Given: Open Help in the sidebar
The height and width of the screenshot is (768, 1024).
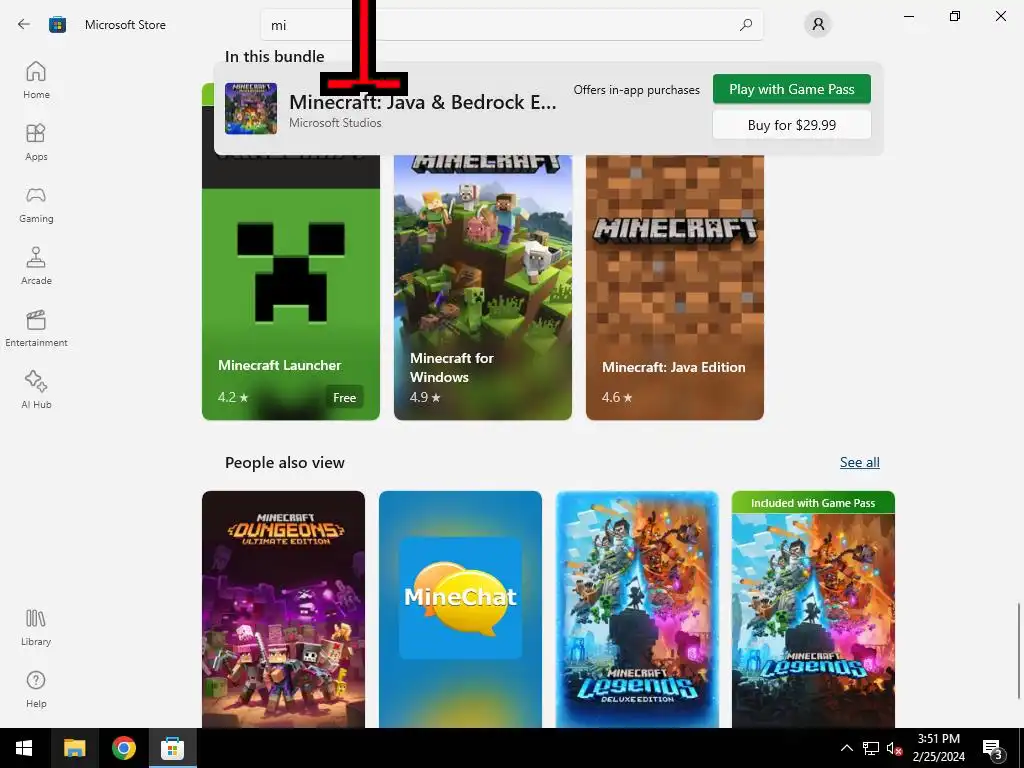Looking at the screenshot, I should [x=36, y=689].
